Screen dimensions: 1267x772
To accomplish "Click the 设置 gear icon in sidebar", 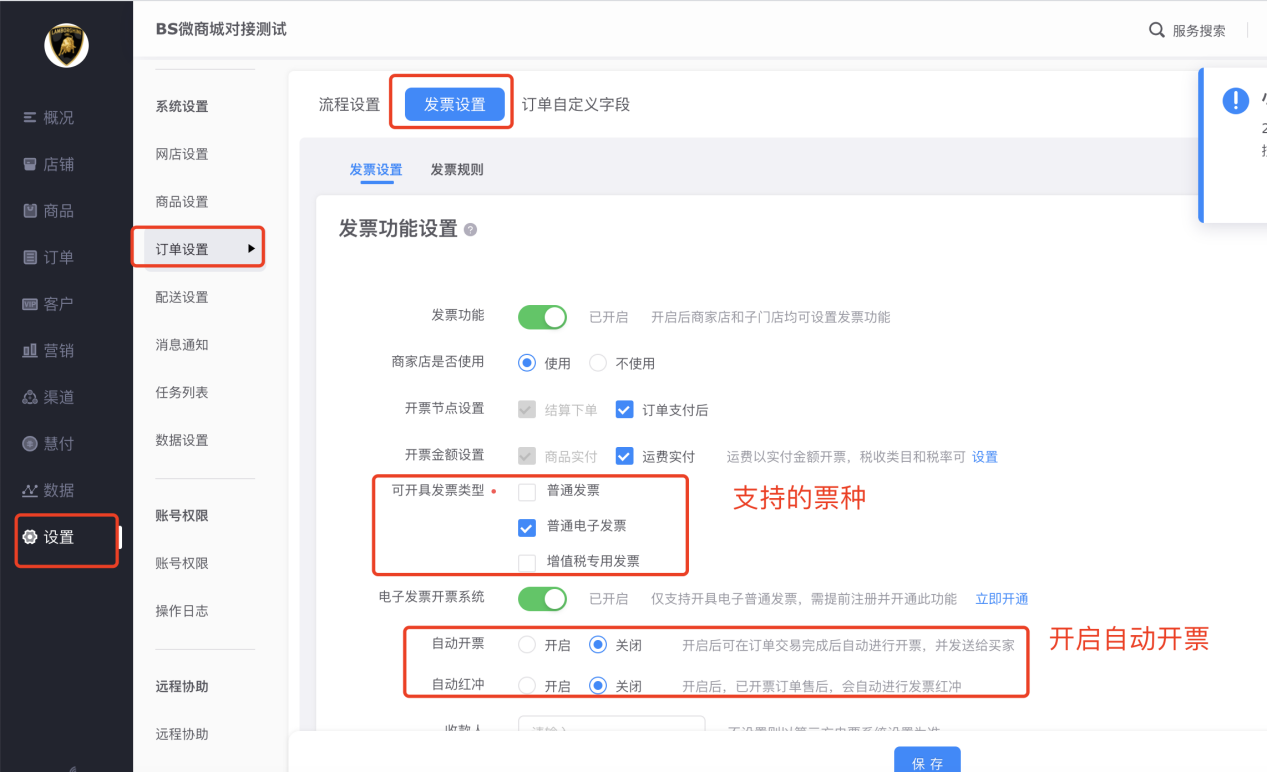I will (x=30, y=537).
